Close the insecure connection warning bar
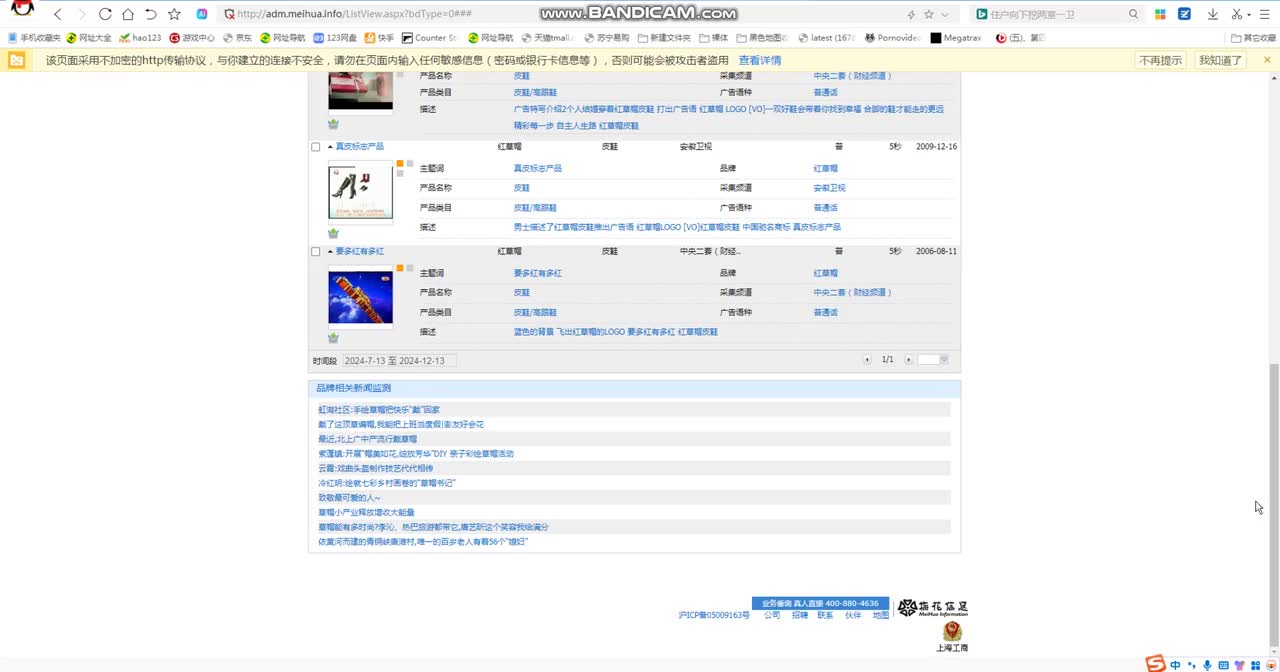 coord(1267,60)
